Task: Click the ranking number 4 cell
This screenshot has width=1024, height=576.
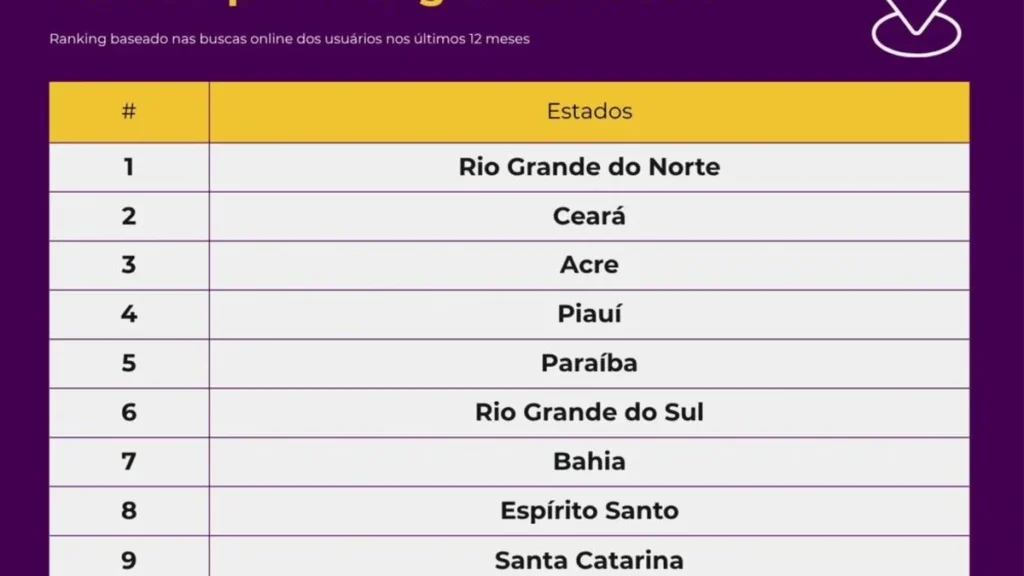Action: click(129, 315)
